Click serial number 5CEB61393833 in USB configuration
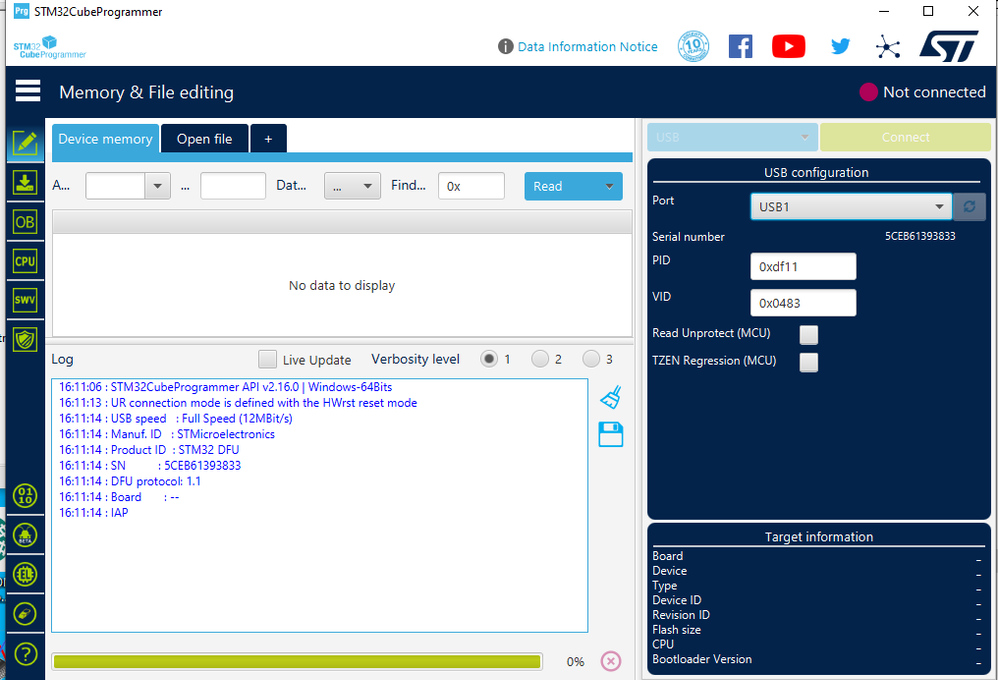 pyautogui.click(x=920, y=236)
